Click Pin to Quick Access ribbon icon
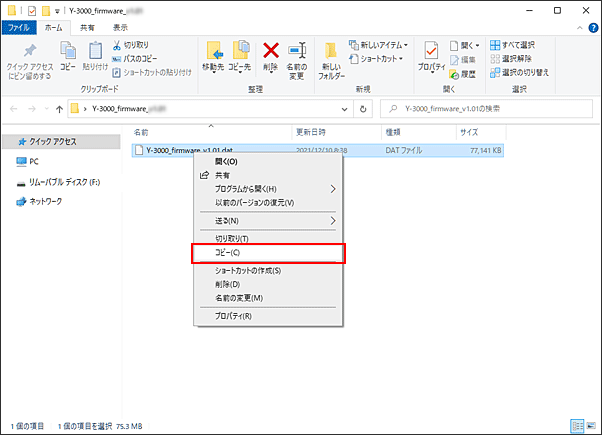The width and height of the screenshot is (602, 435). (x=29, y=59)
